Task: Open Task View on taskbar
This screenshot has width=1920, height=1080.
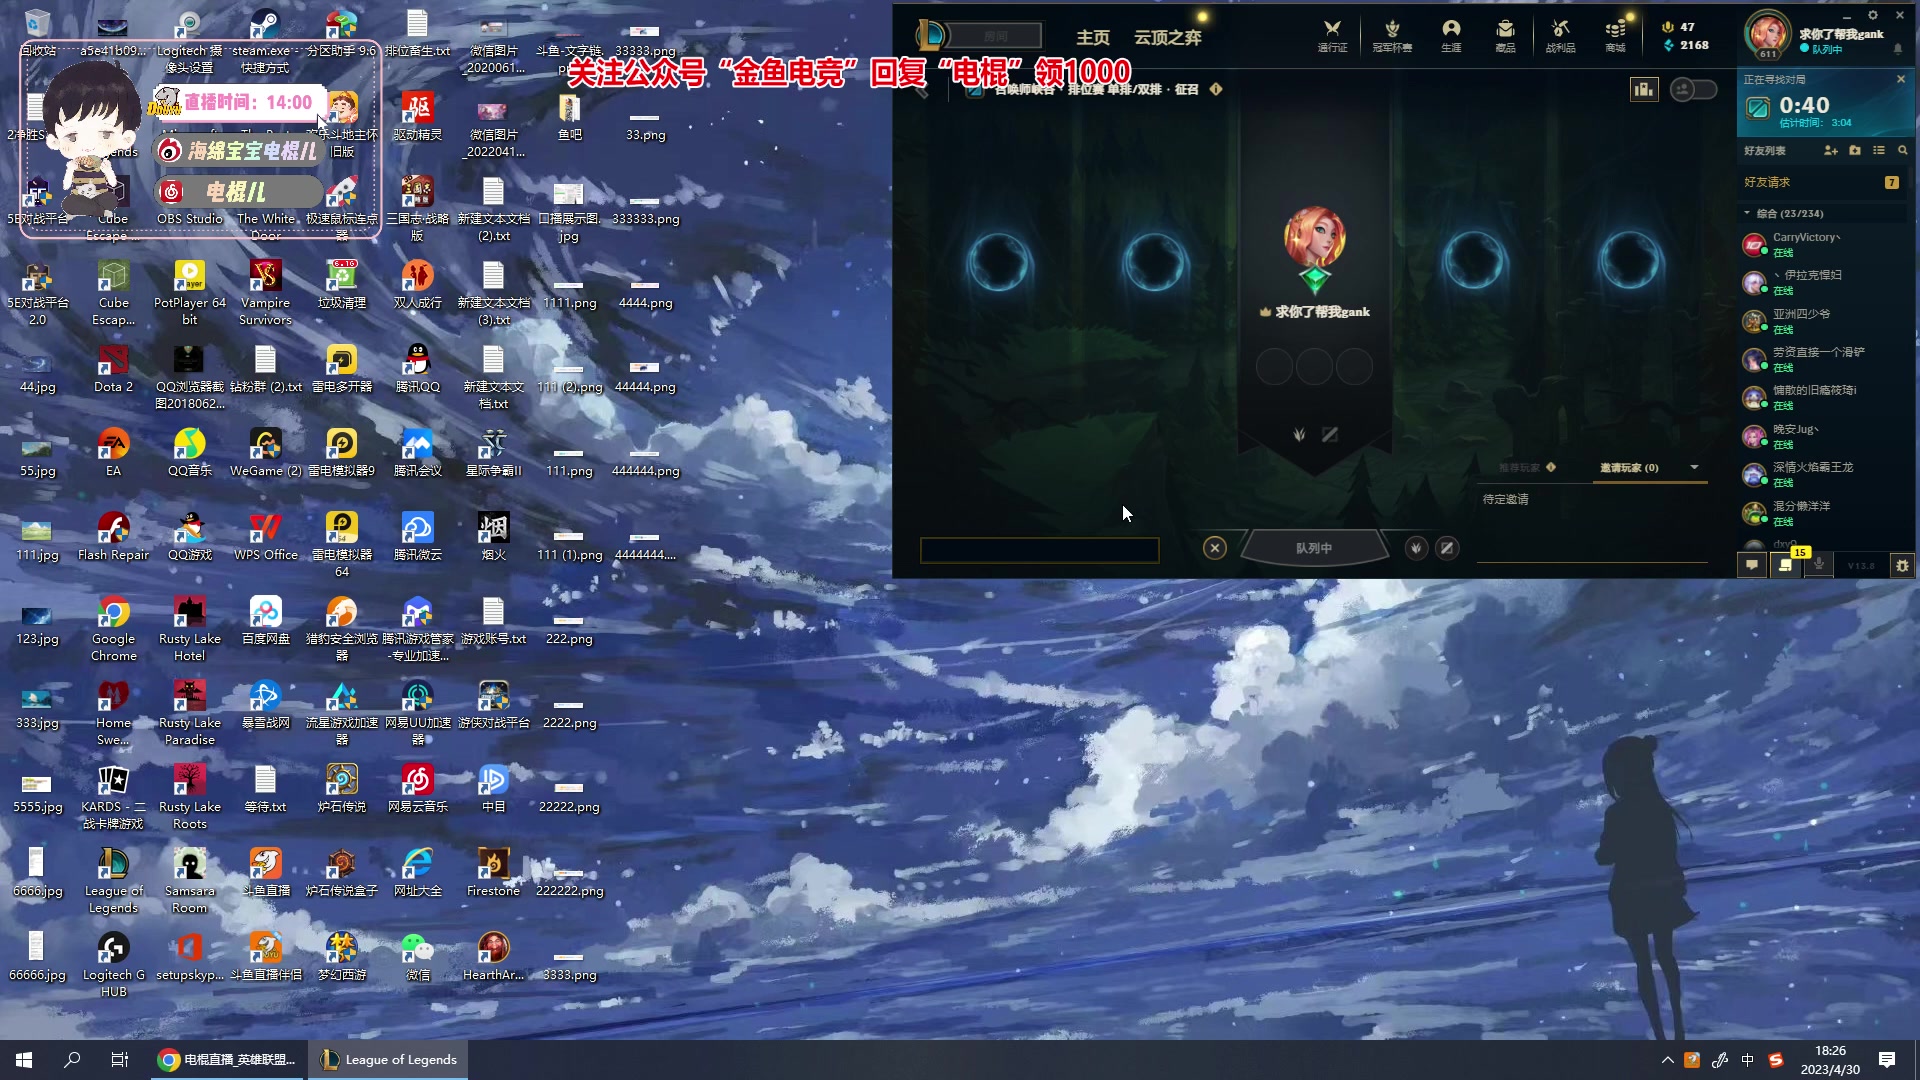Action: pyautogui.click(x=120, y=1060)
